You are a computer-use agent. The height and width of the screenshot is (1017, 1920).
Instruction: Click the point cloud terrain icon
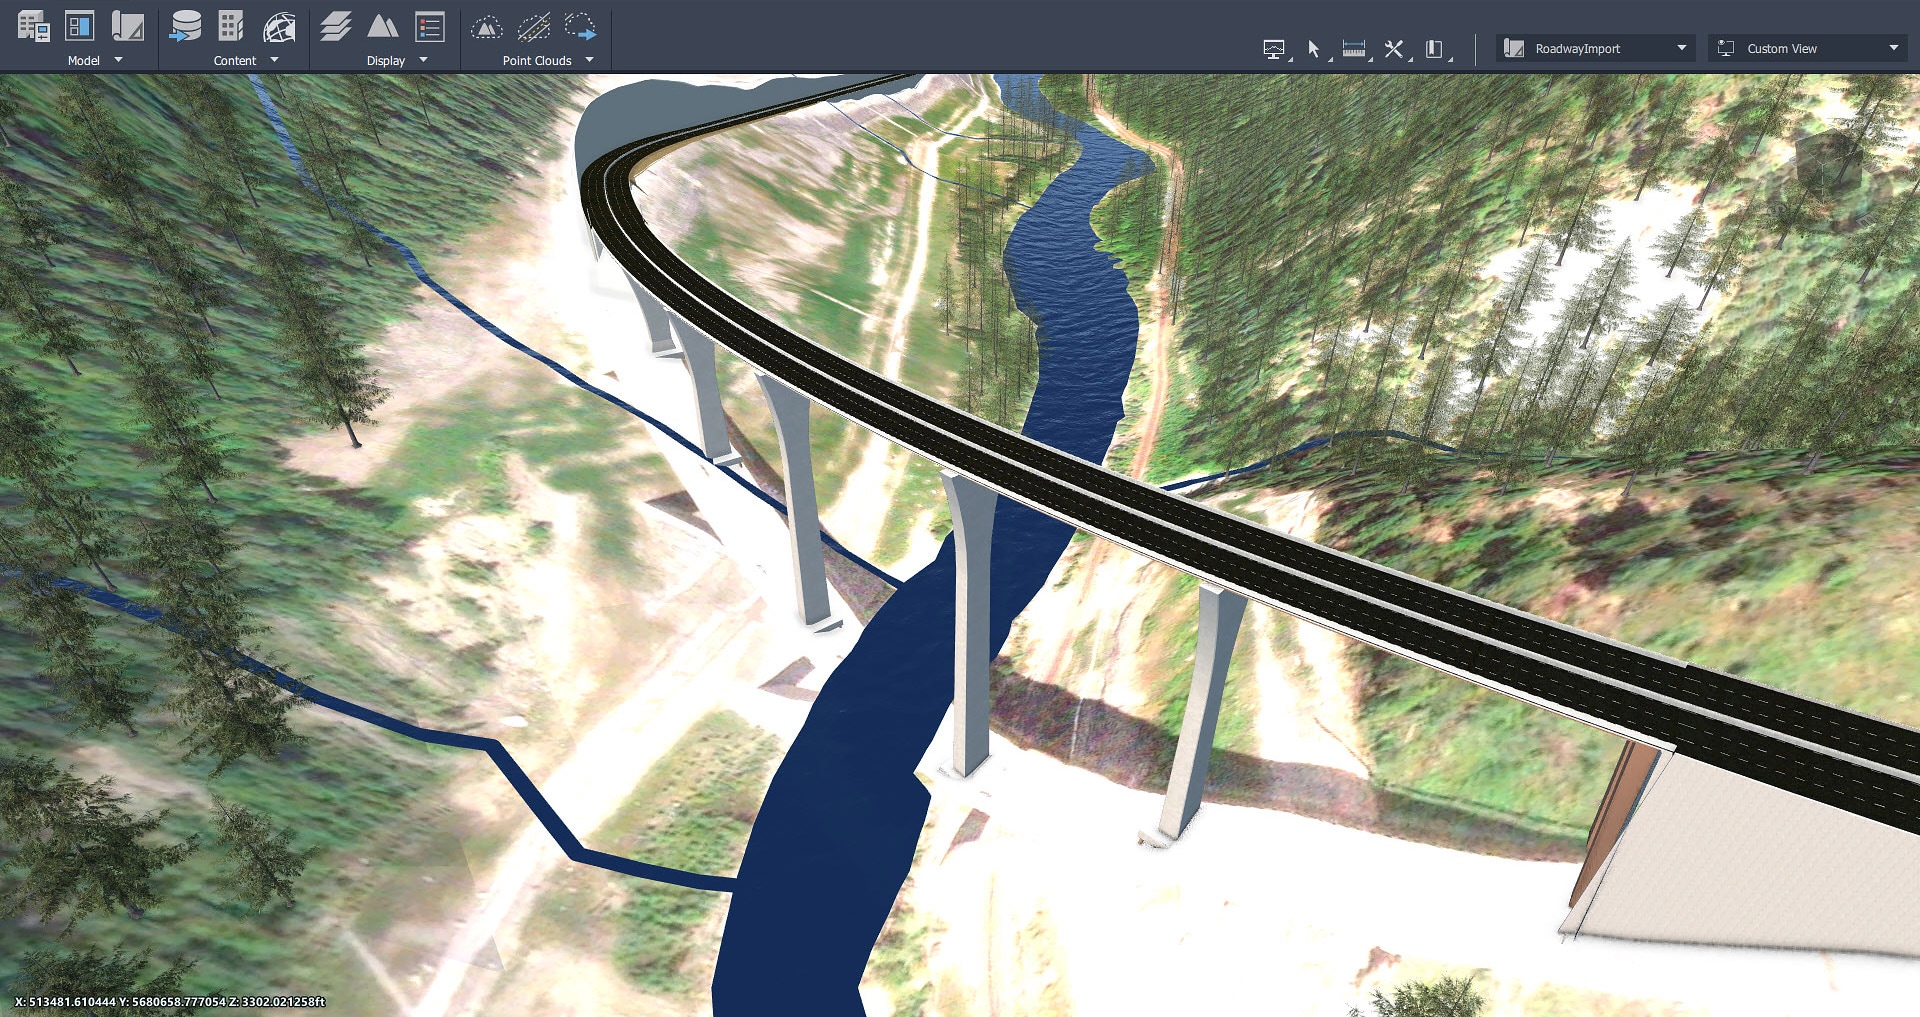[486, 27]
